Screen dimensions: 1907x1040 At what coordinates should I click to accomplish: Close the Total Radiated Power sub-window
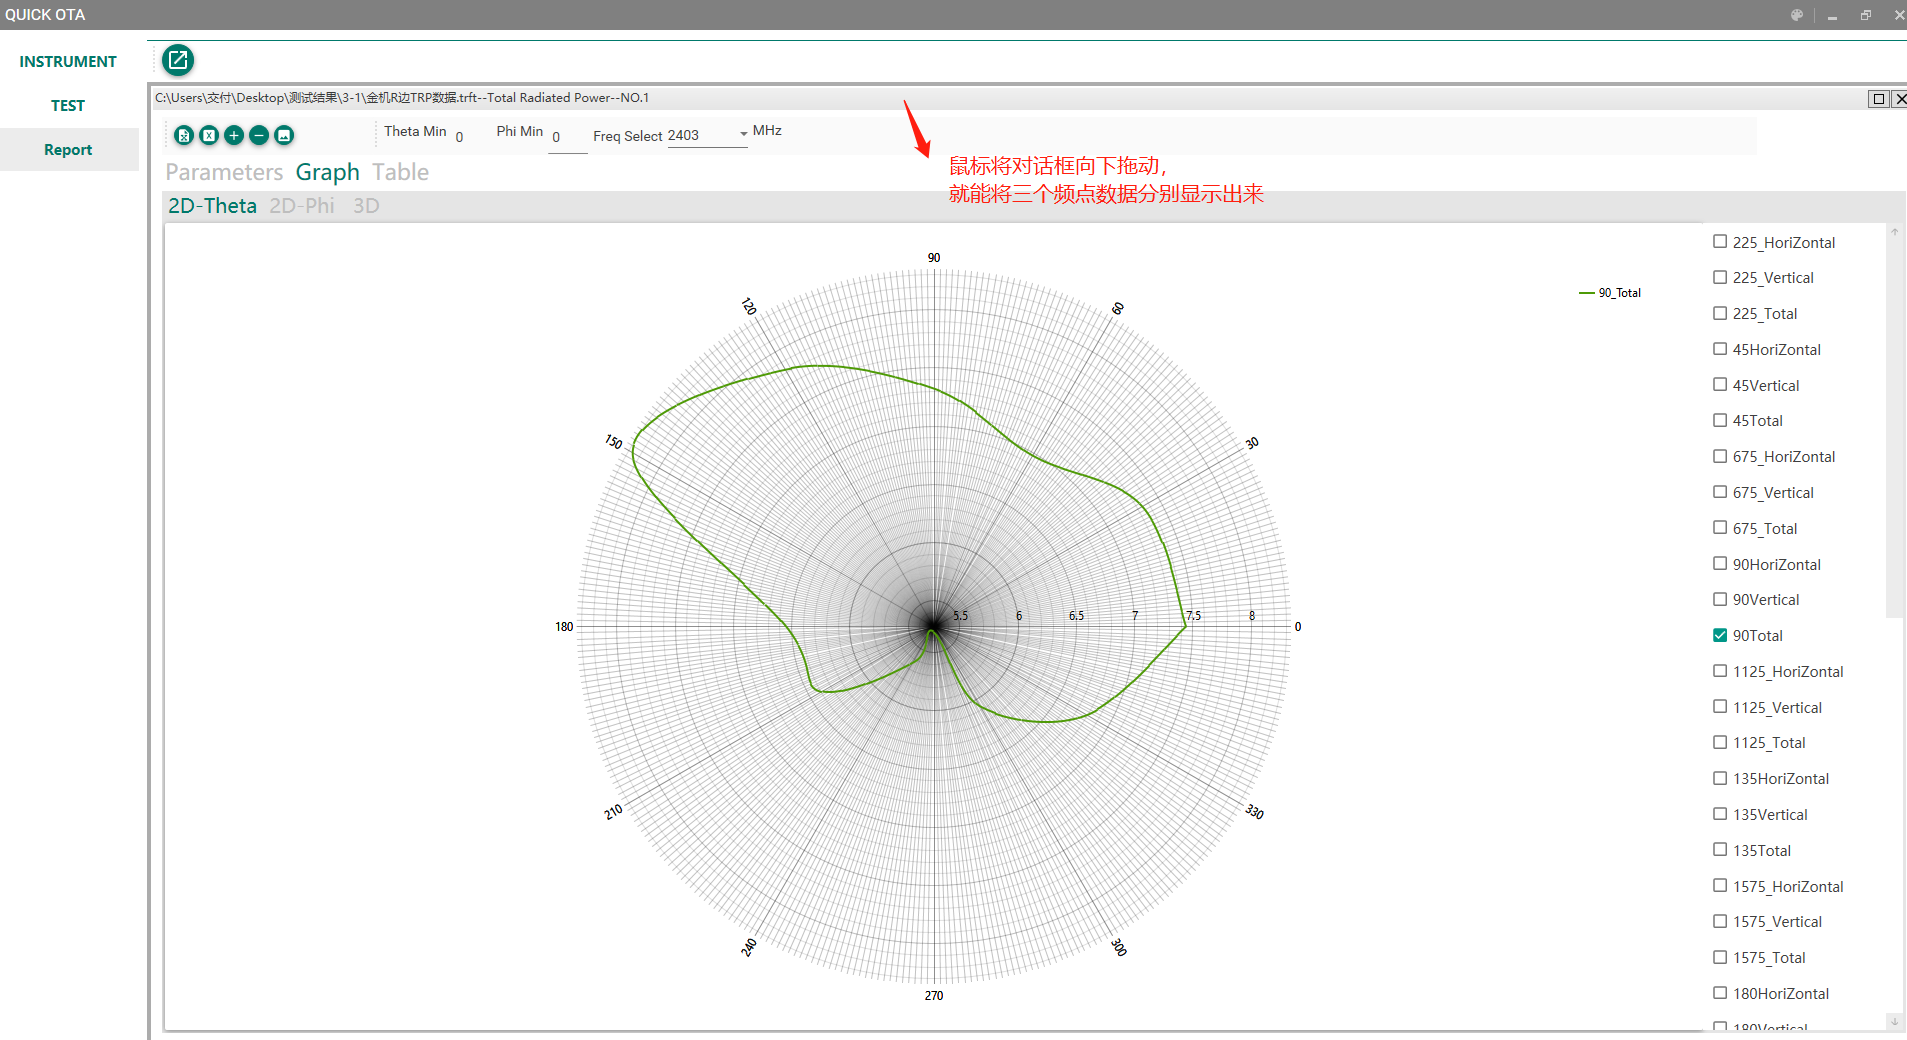1900,98
